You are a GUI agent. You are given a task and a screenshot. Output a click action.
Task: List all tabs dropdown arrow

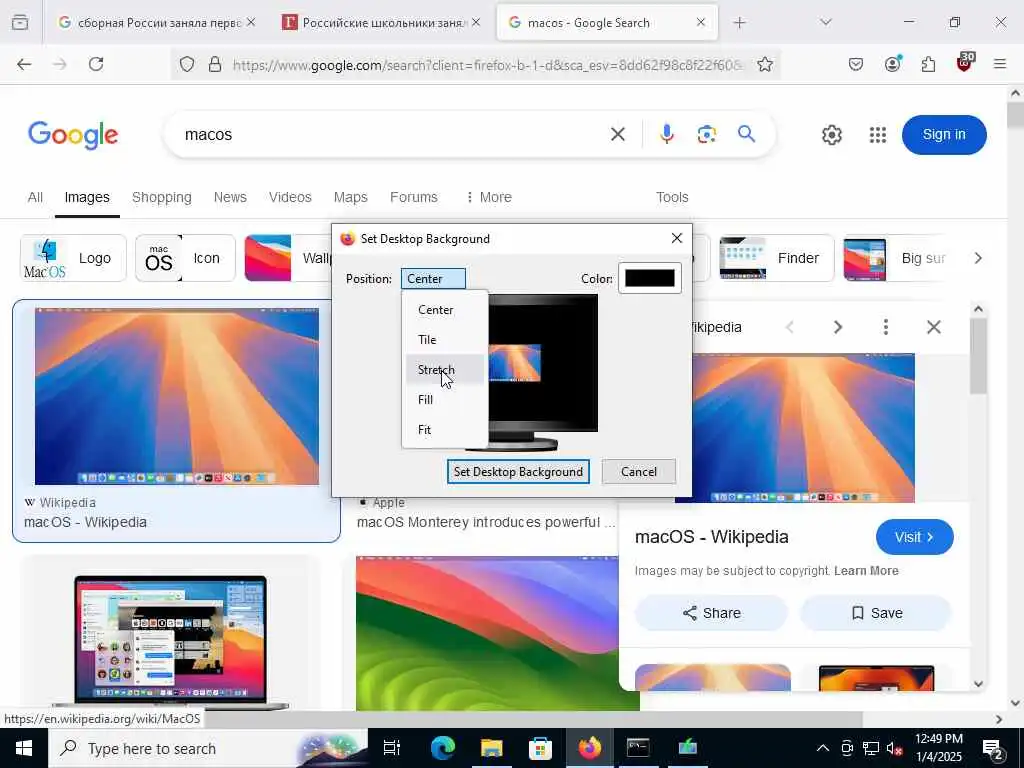pyautogui.click(x=825, y=23)
